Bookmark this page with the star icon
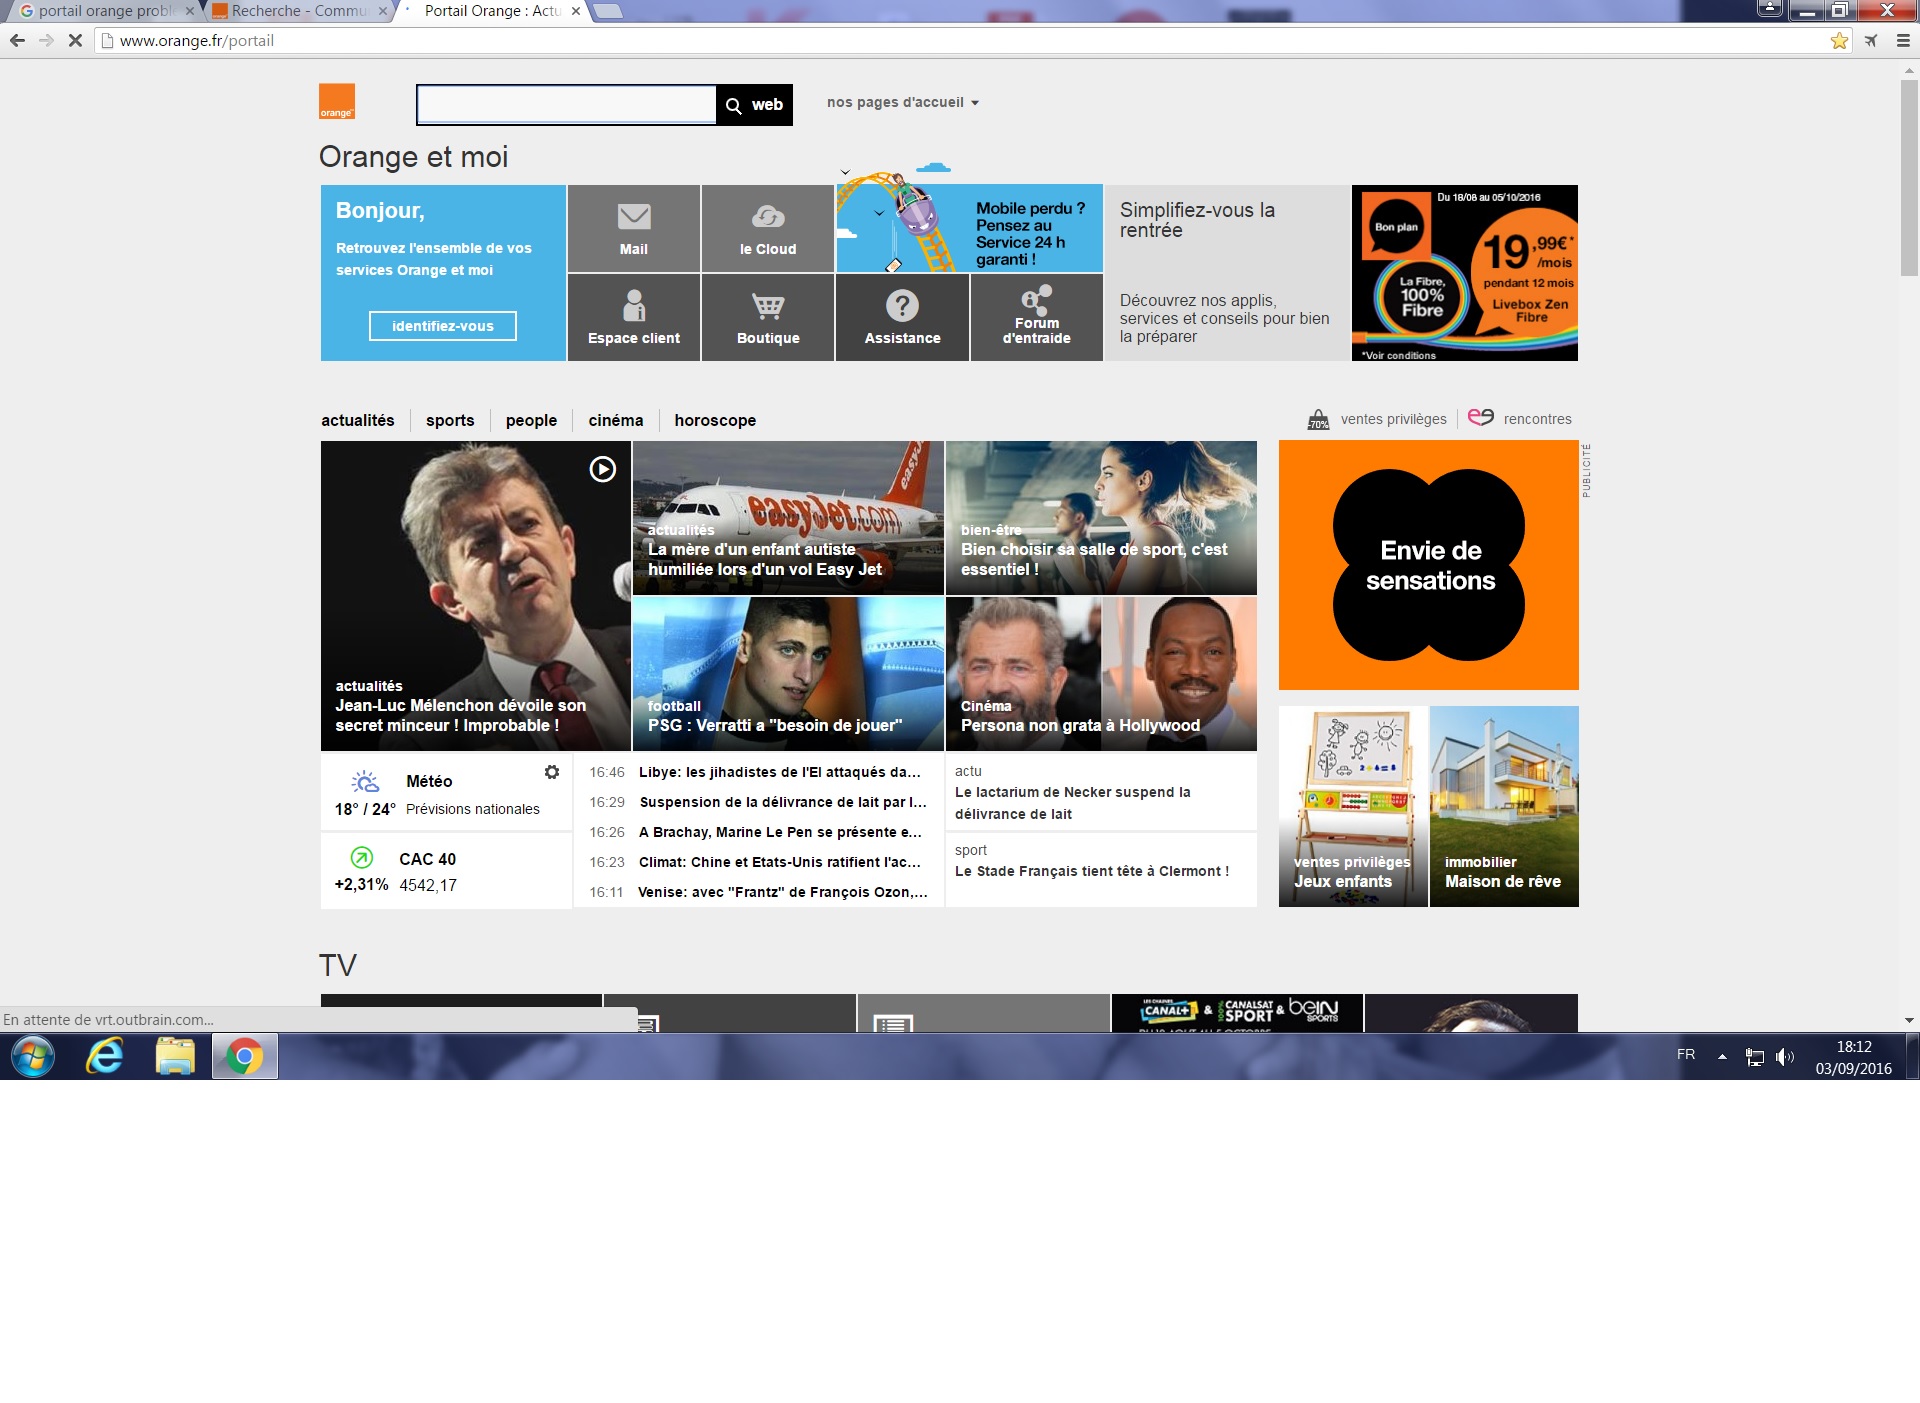The height and width of the screenshot is (1403, 1920). pyautogui.click(x=1839, y=41)
